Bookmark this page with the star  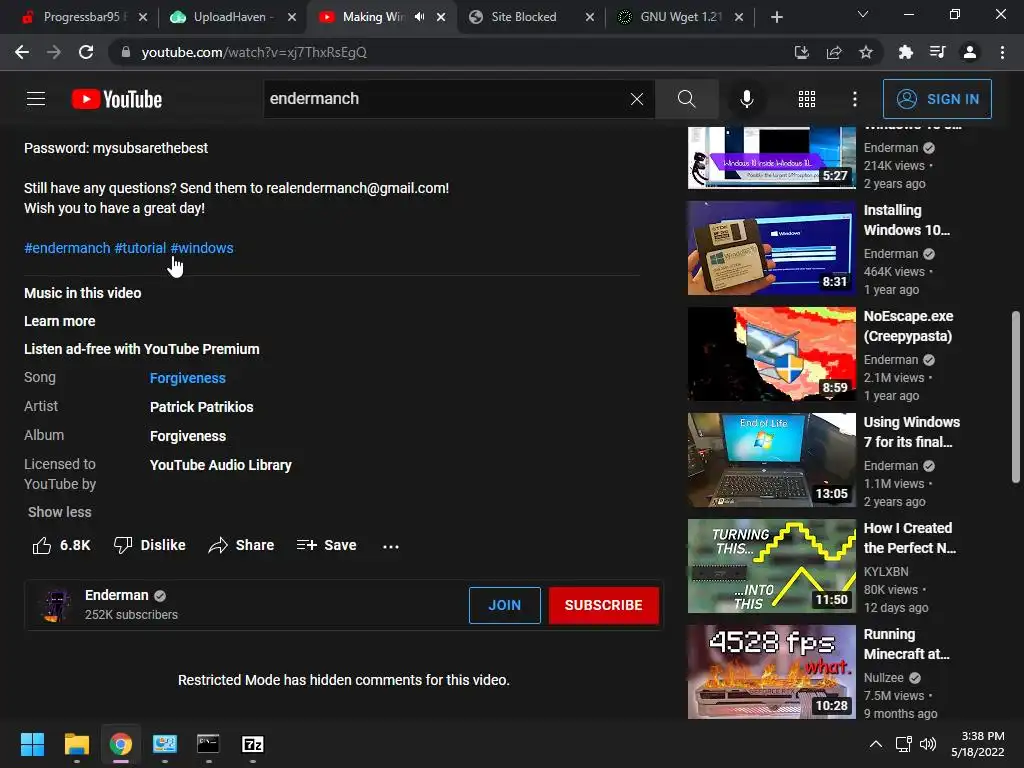pos(866,52)
